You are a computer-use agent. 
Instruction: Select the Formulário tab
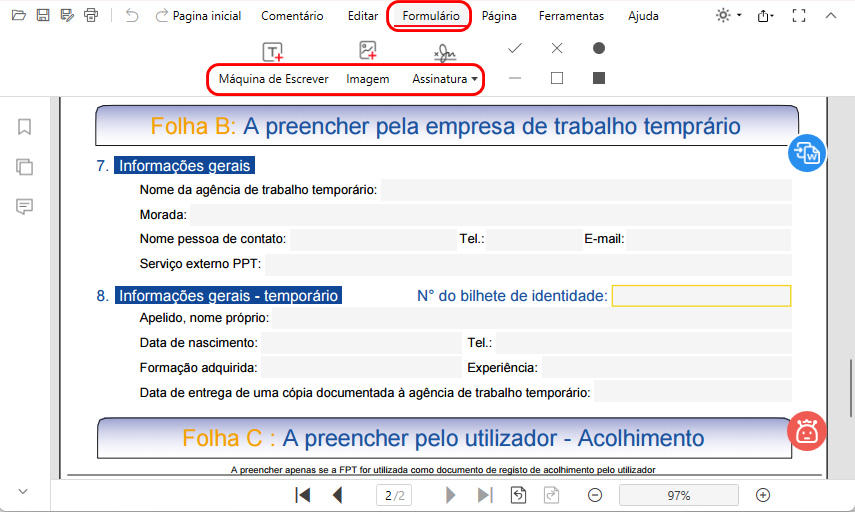[x=431, y=16]
